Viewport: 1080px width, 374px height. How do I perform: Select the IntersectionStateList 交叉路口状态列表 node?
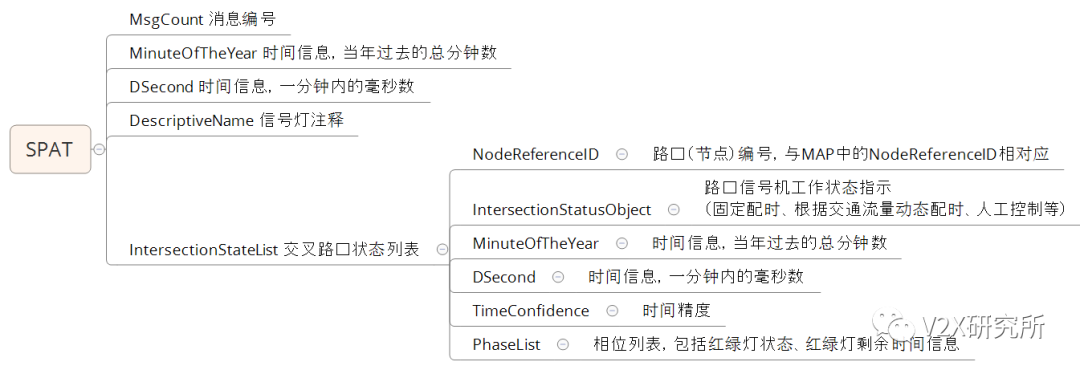click(x=274, y=250)
